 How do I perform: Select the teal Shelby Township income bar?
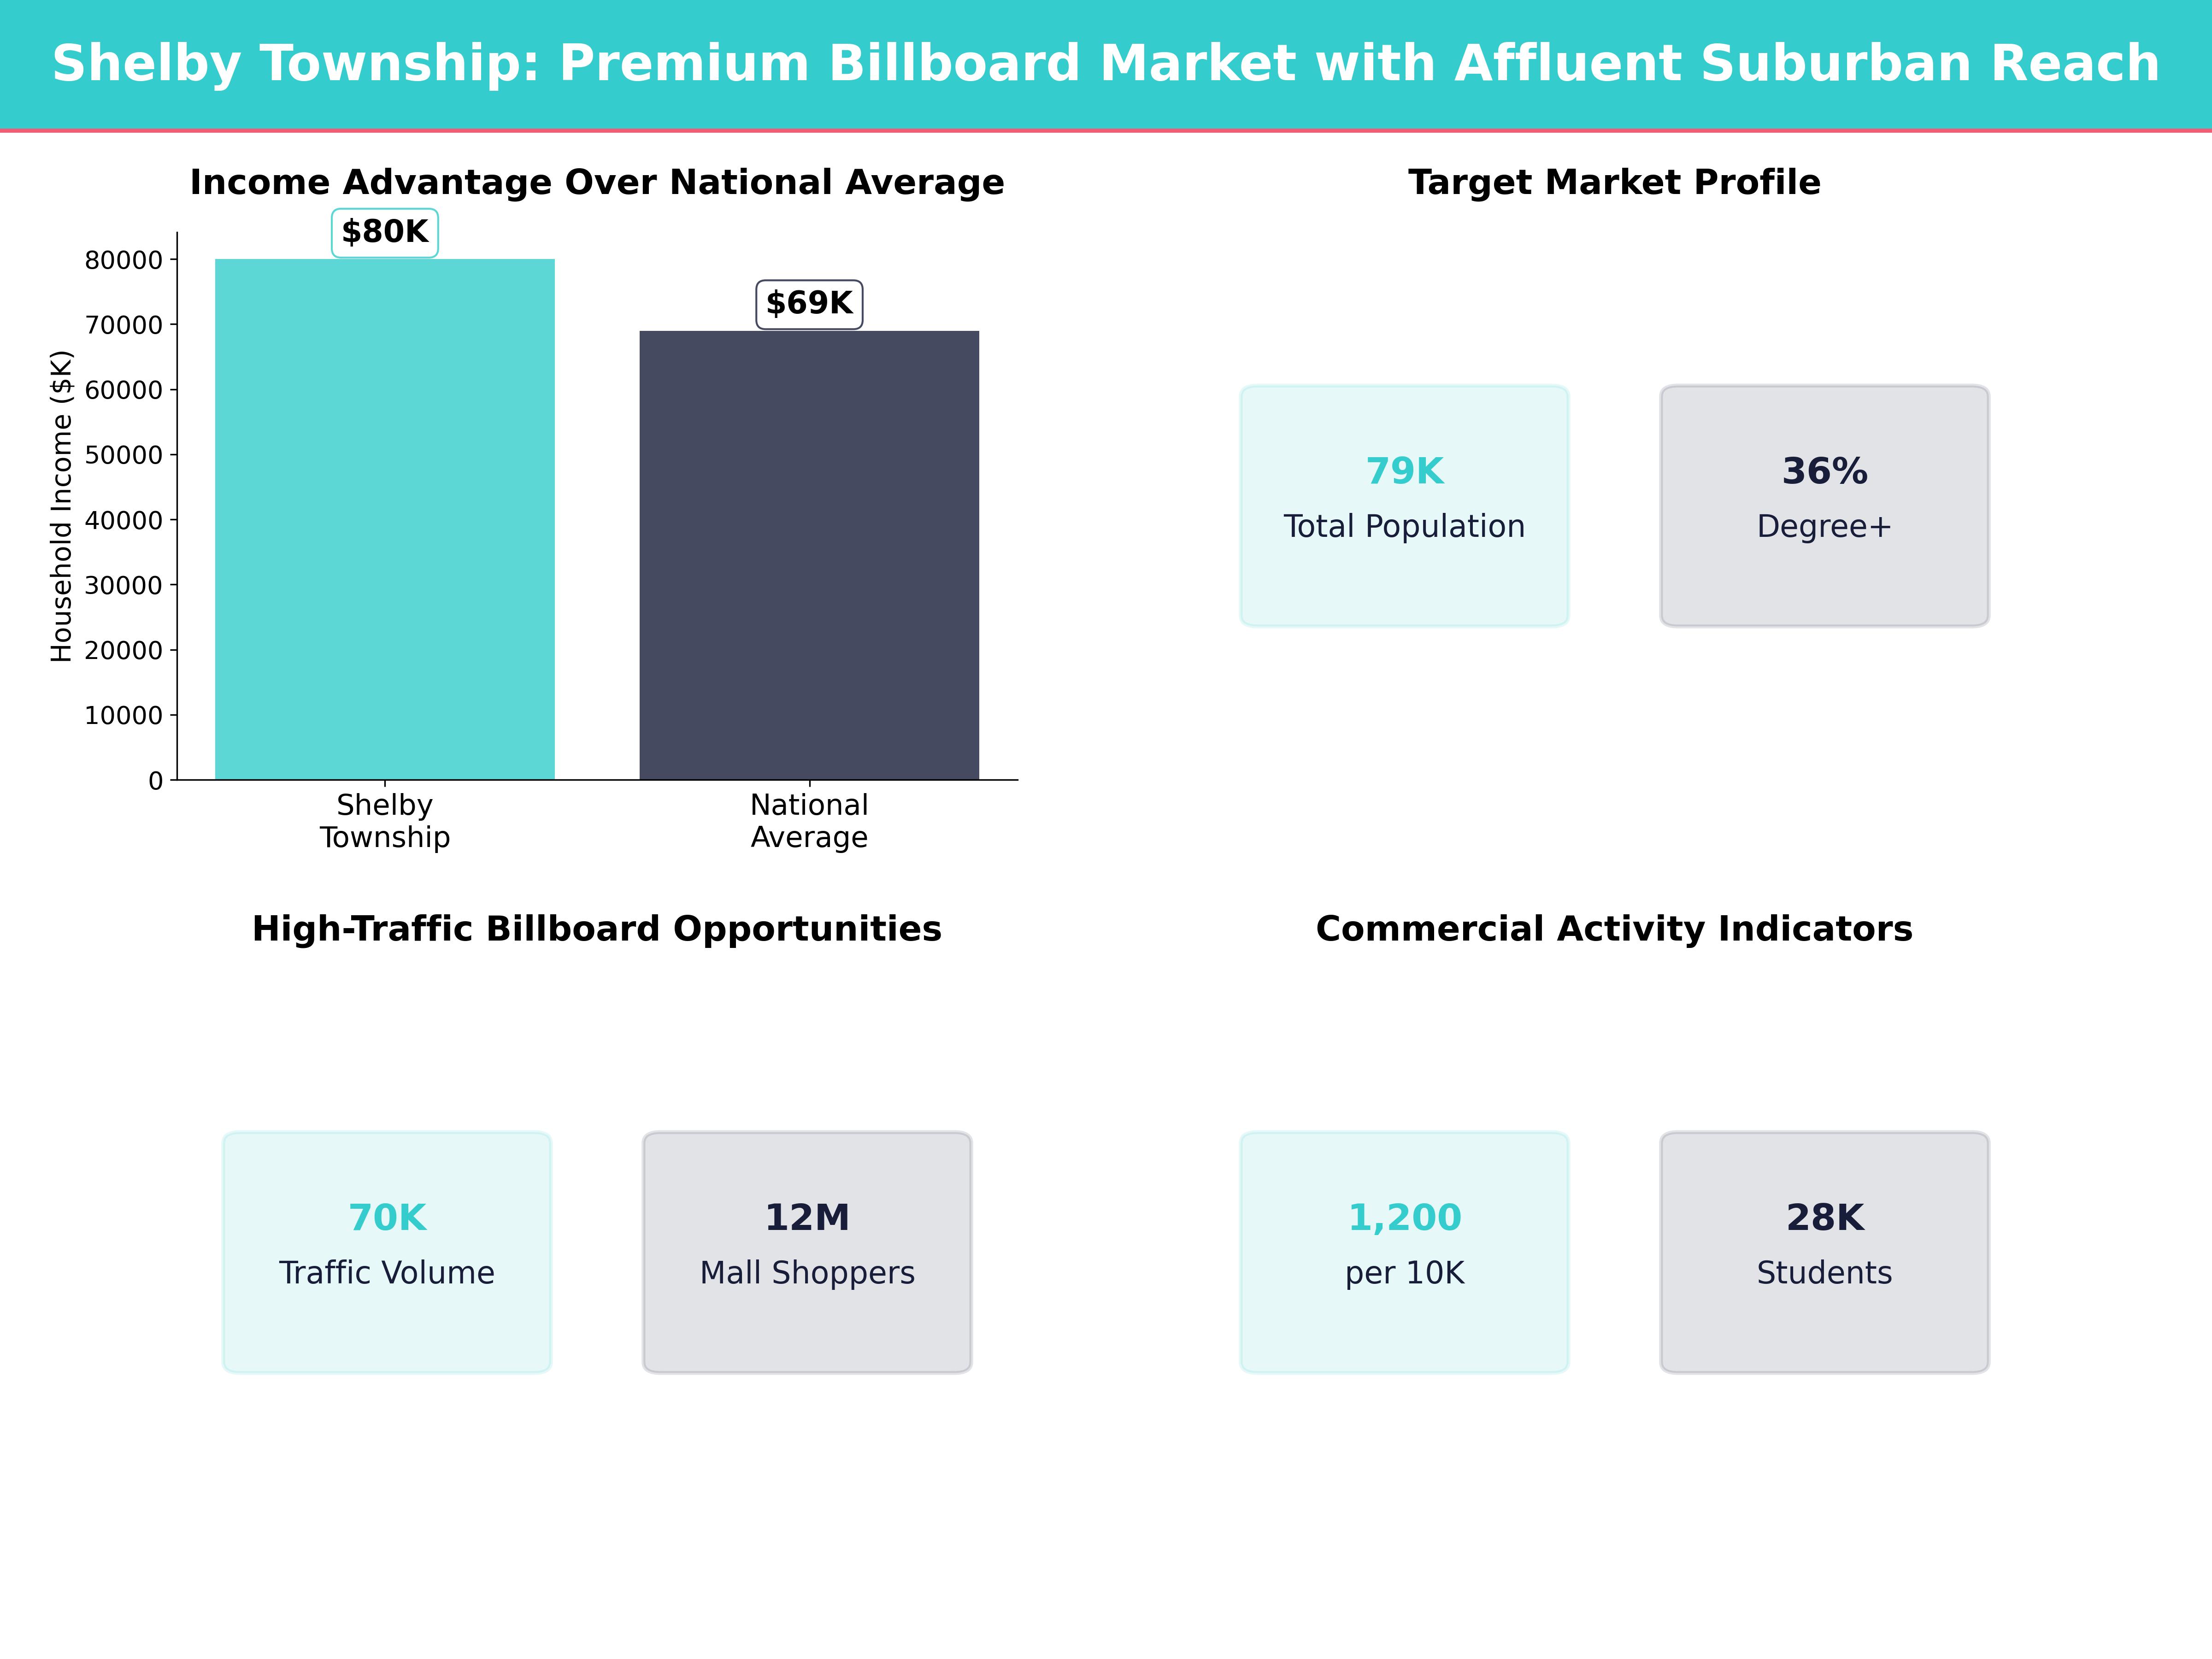point(385,519)
